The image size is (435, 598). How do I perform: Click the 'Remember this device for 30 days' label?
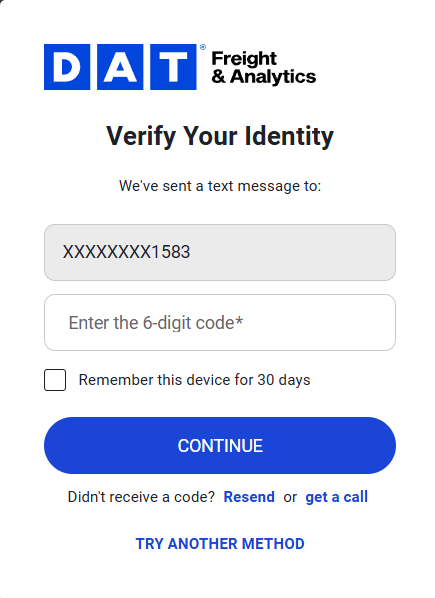click(x=194, y=380)
